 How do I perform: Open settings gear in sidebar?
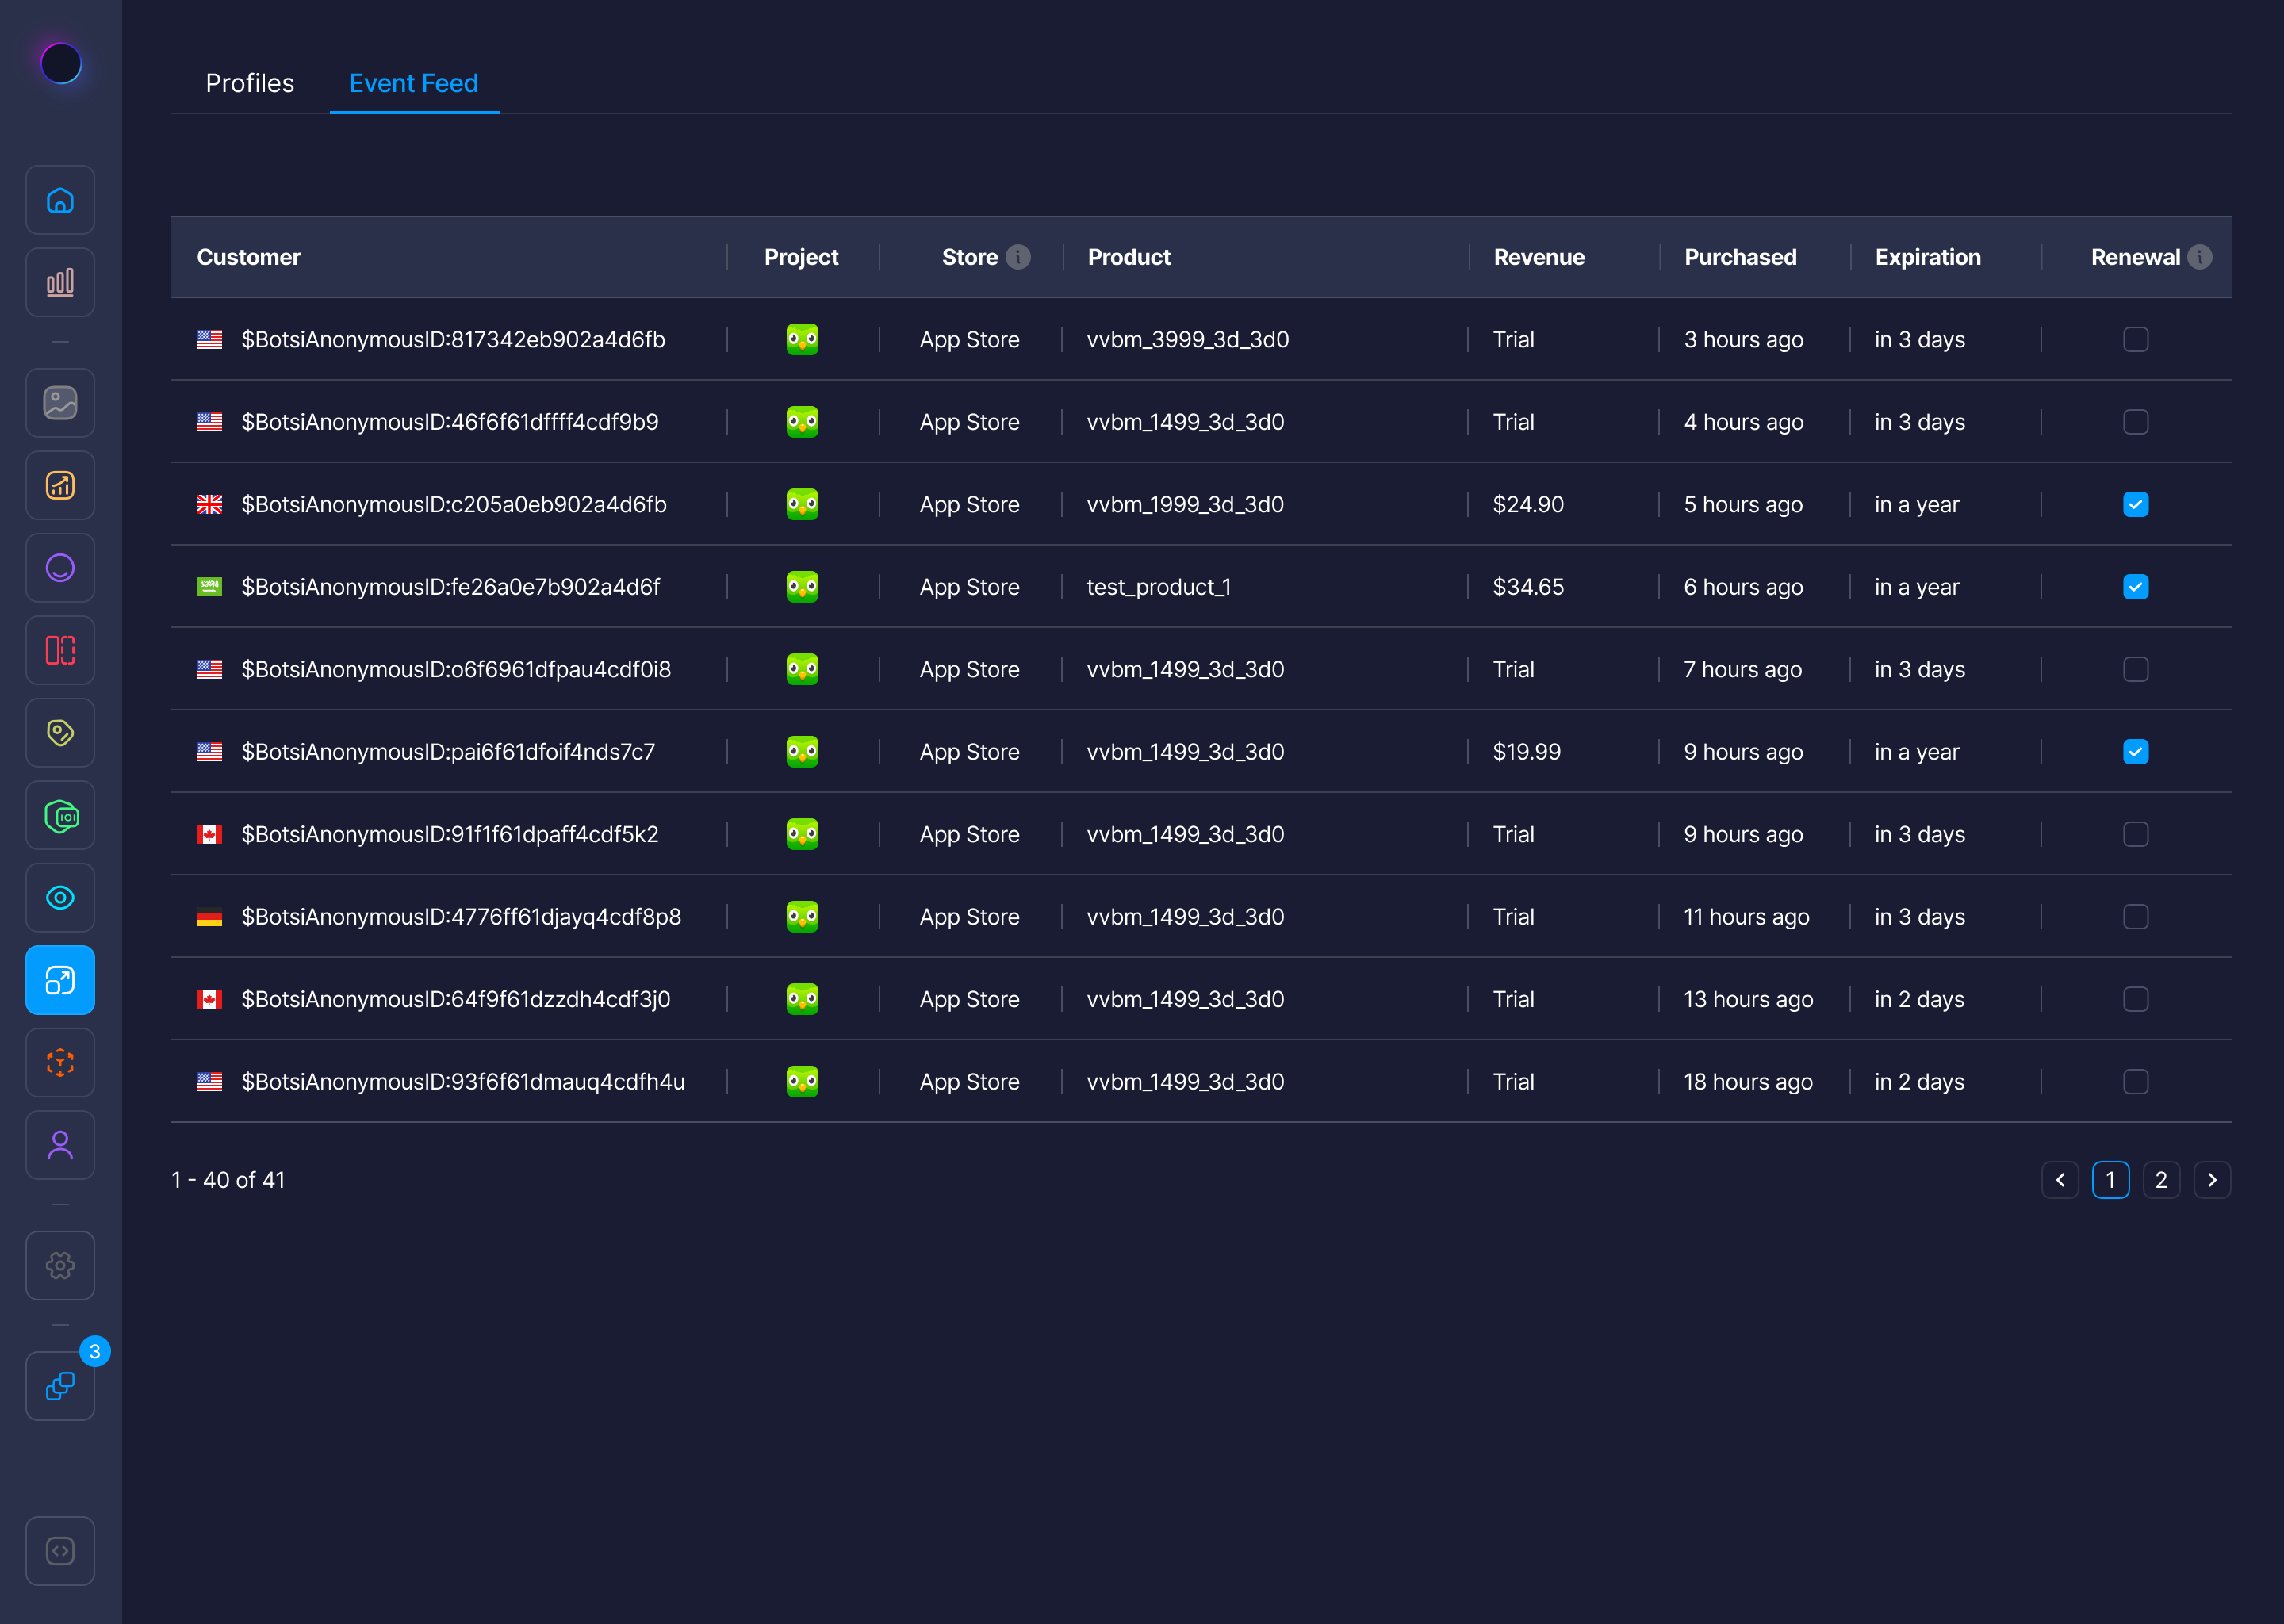coord(60,1265)
